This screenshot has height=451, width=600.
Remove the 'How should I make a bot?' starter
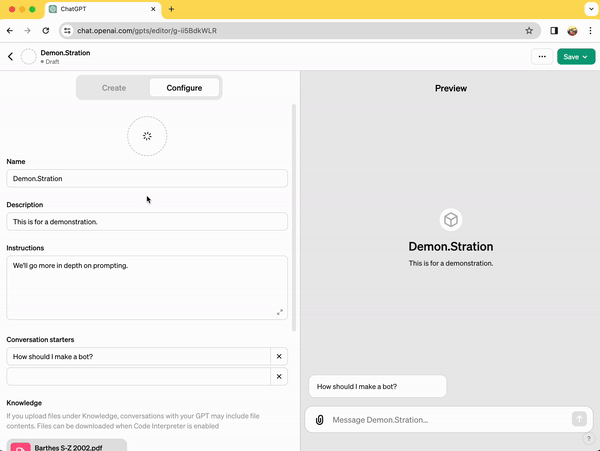279,356
